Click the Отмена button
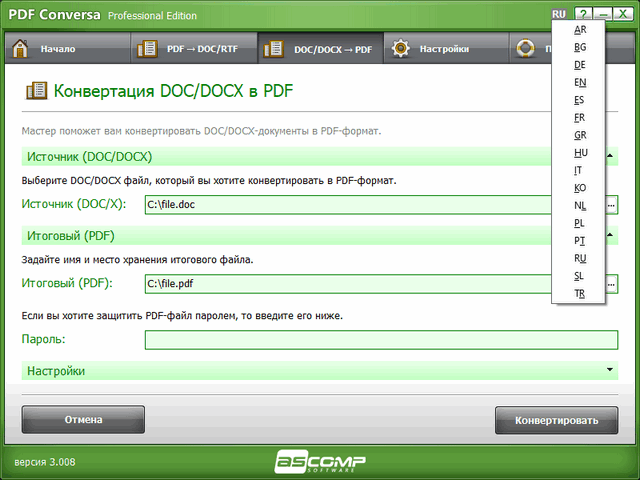Screen dimensions: 640x480 point(83,420)
